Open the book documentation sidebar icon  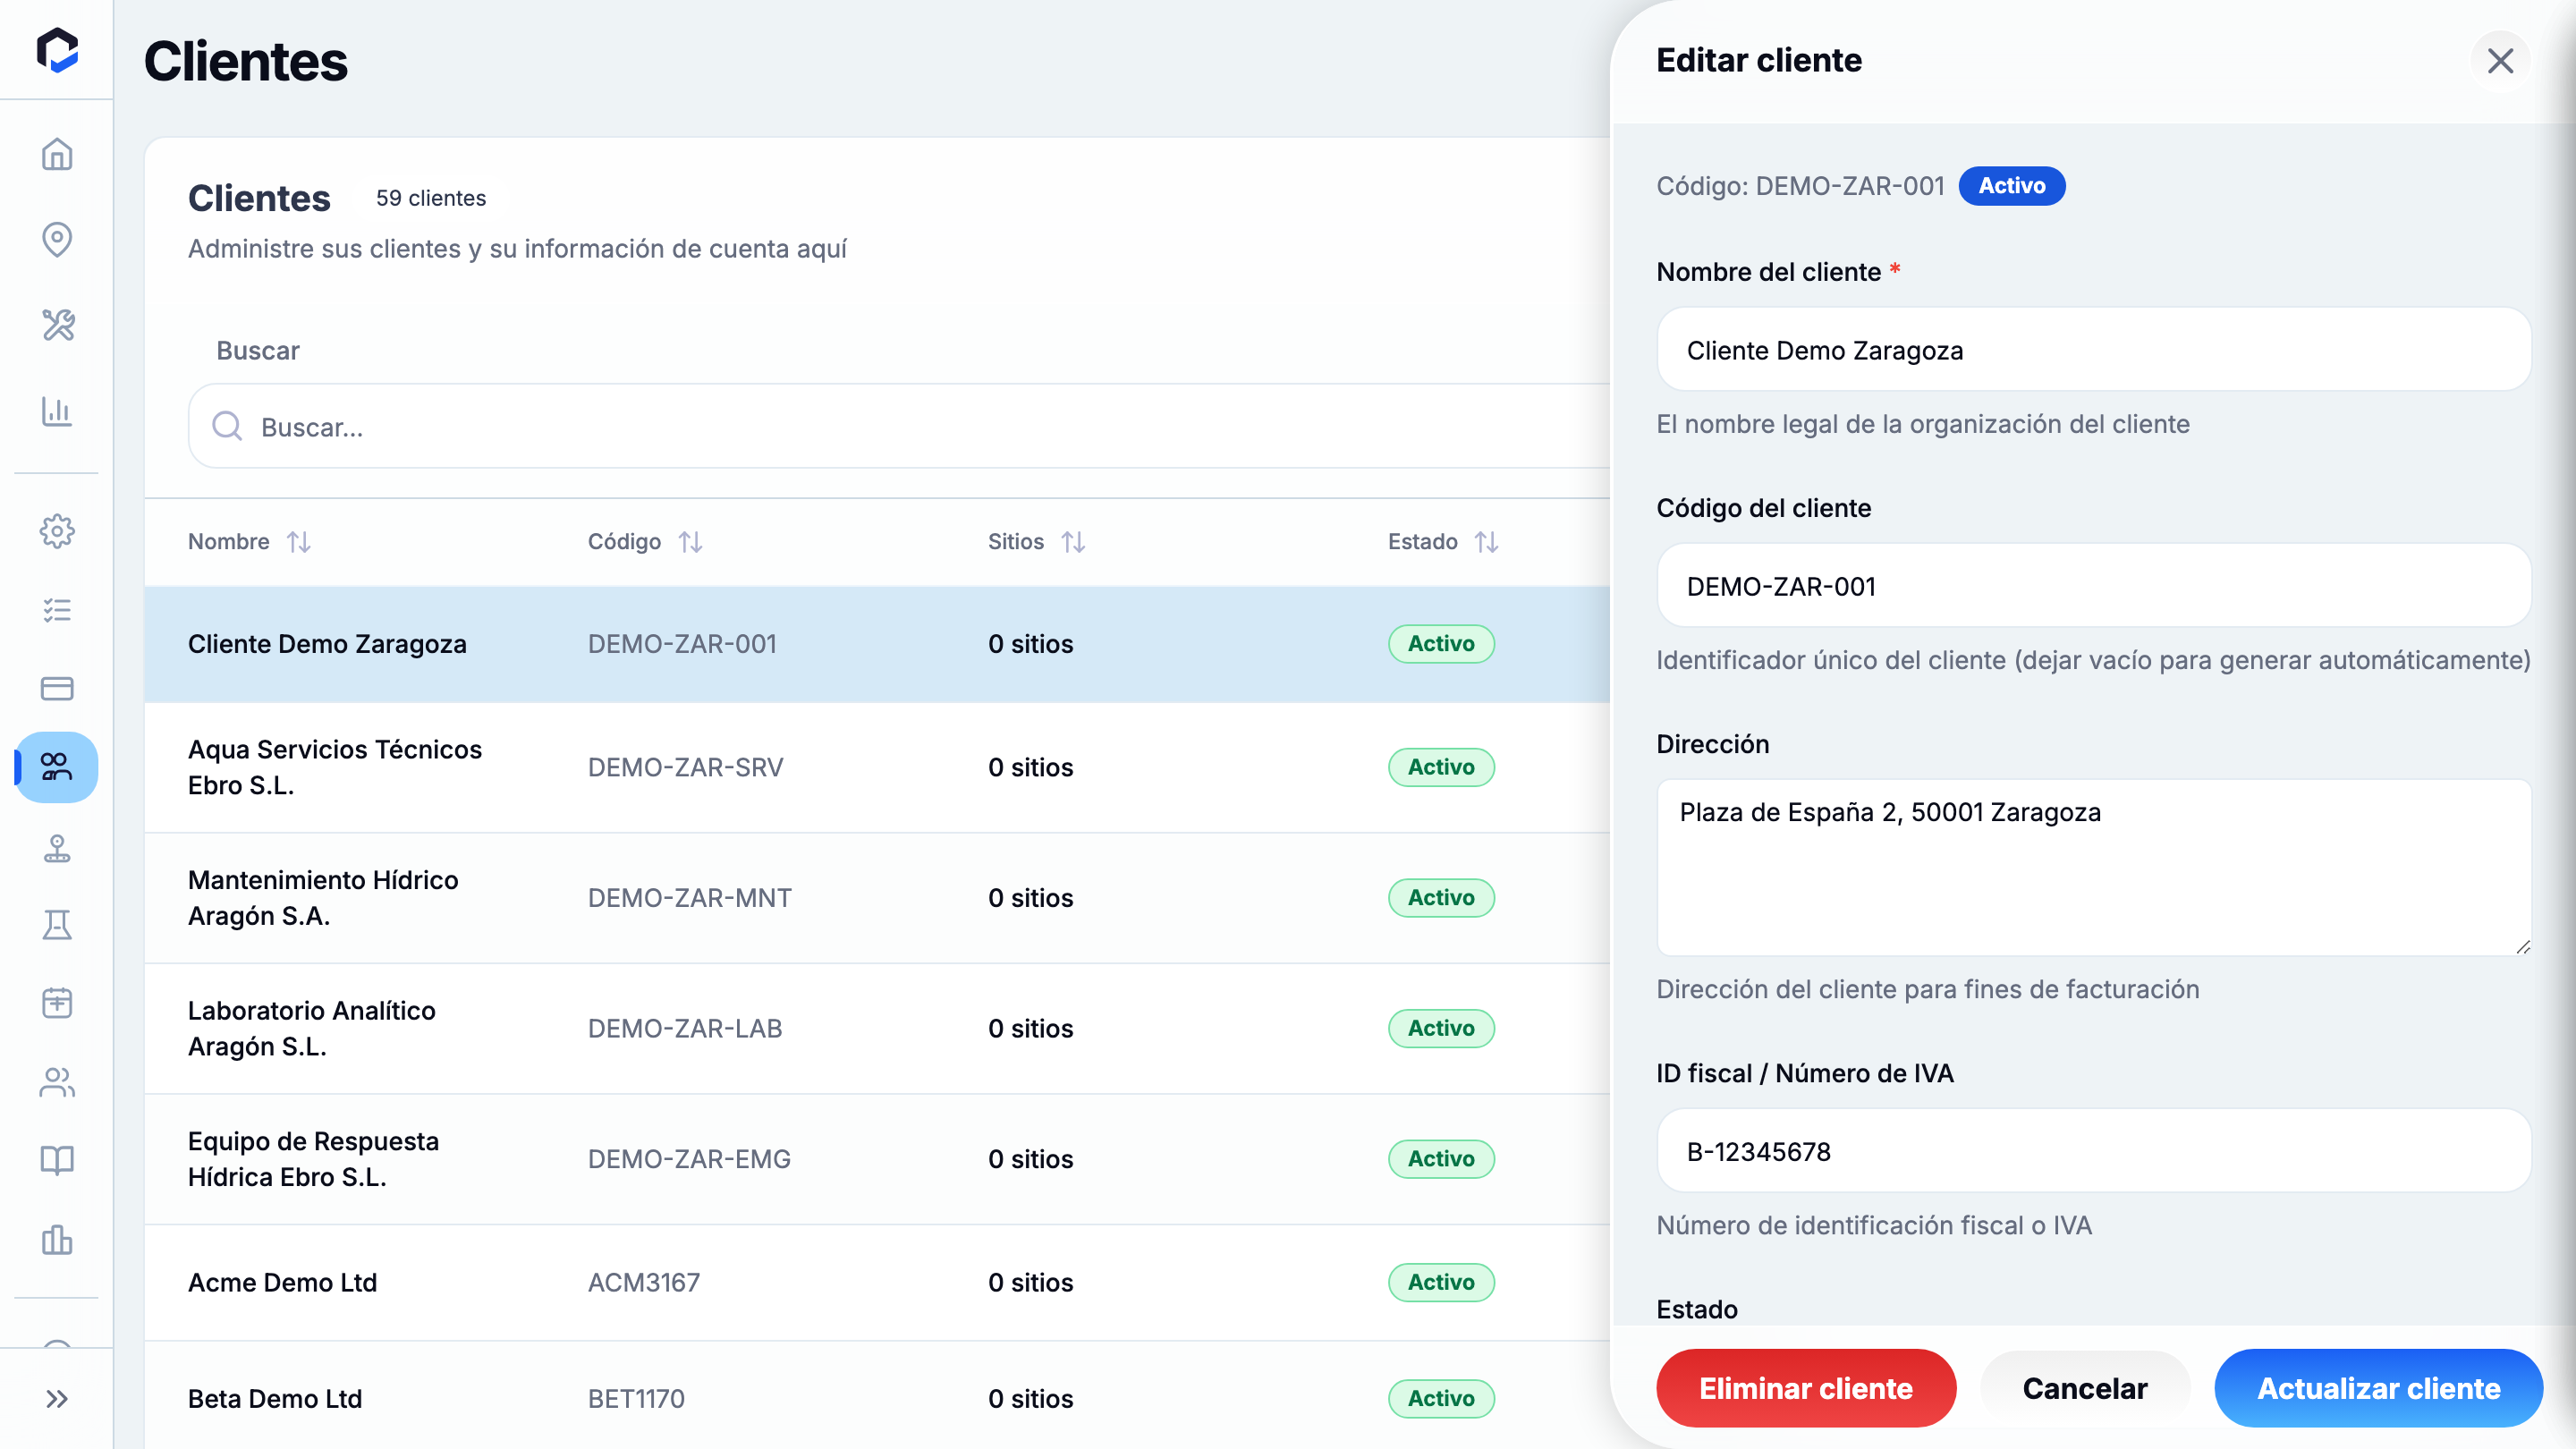(57, 1160)
